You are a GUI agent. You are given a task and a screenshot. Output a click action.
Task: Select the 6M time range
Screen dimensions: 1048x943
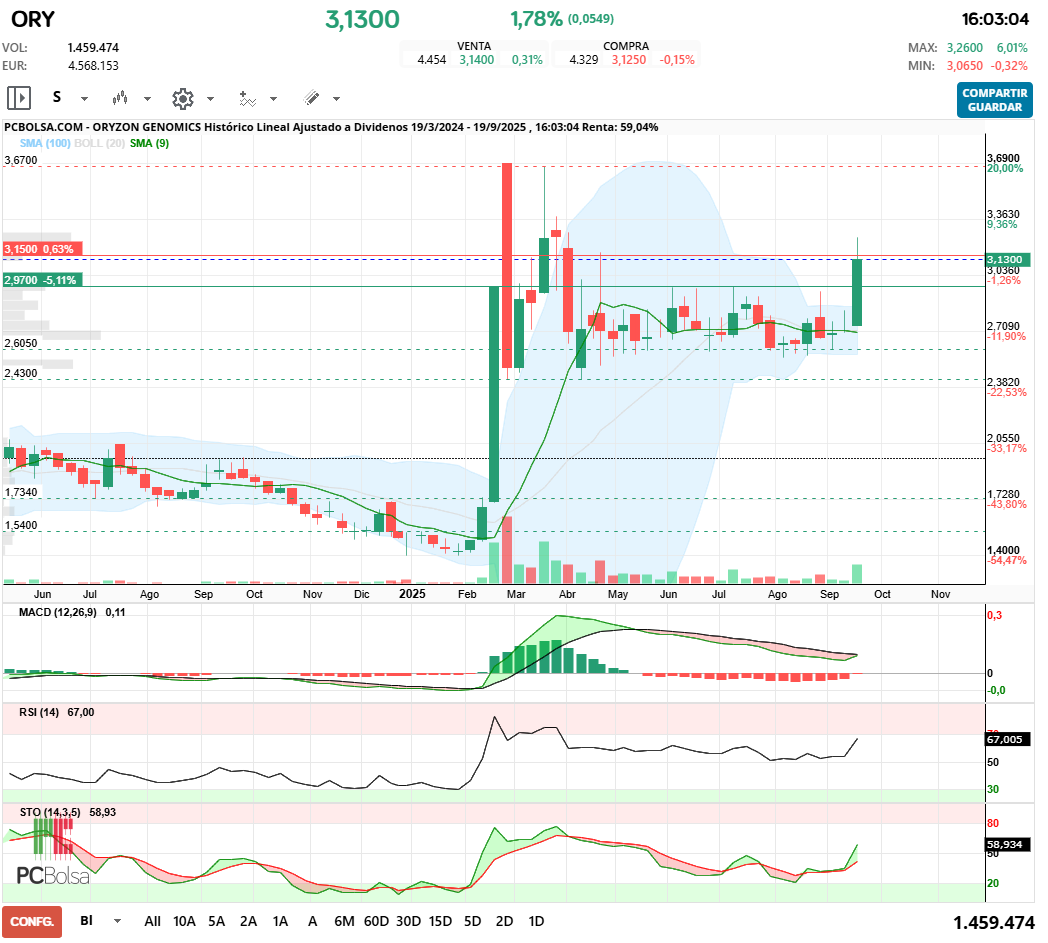(344, 922)
